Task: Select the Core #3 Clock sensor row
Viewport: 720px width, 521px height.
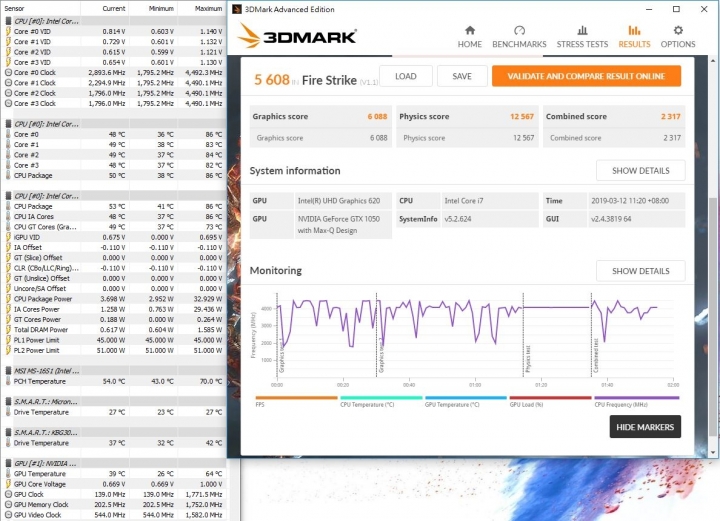Action: tap(113, 103)
